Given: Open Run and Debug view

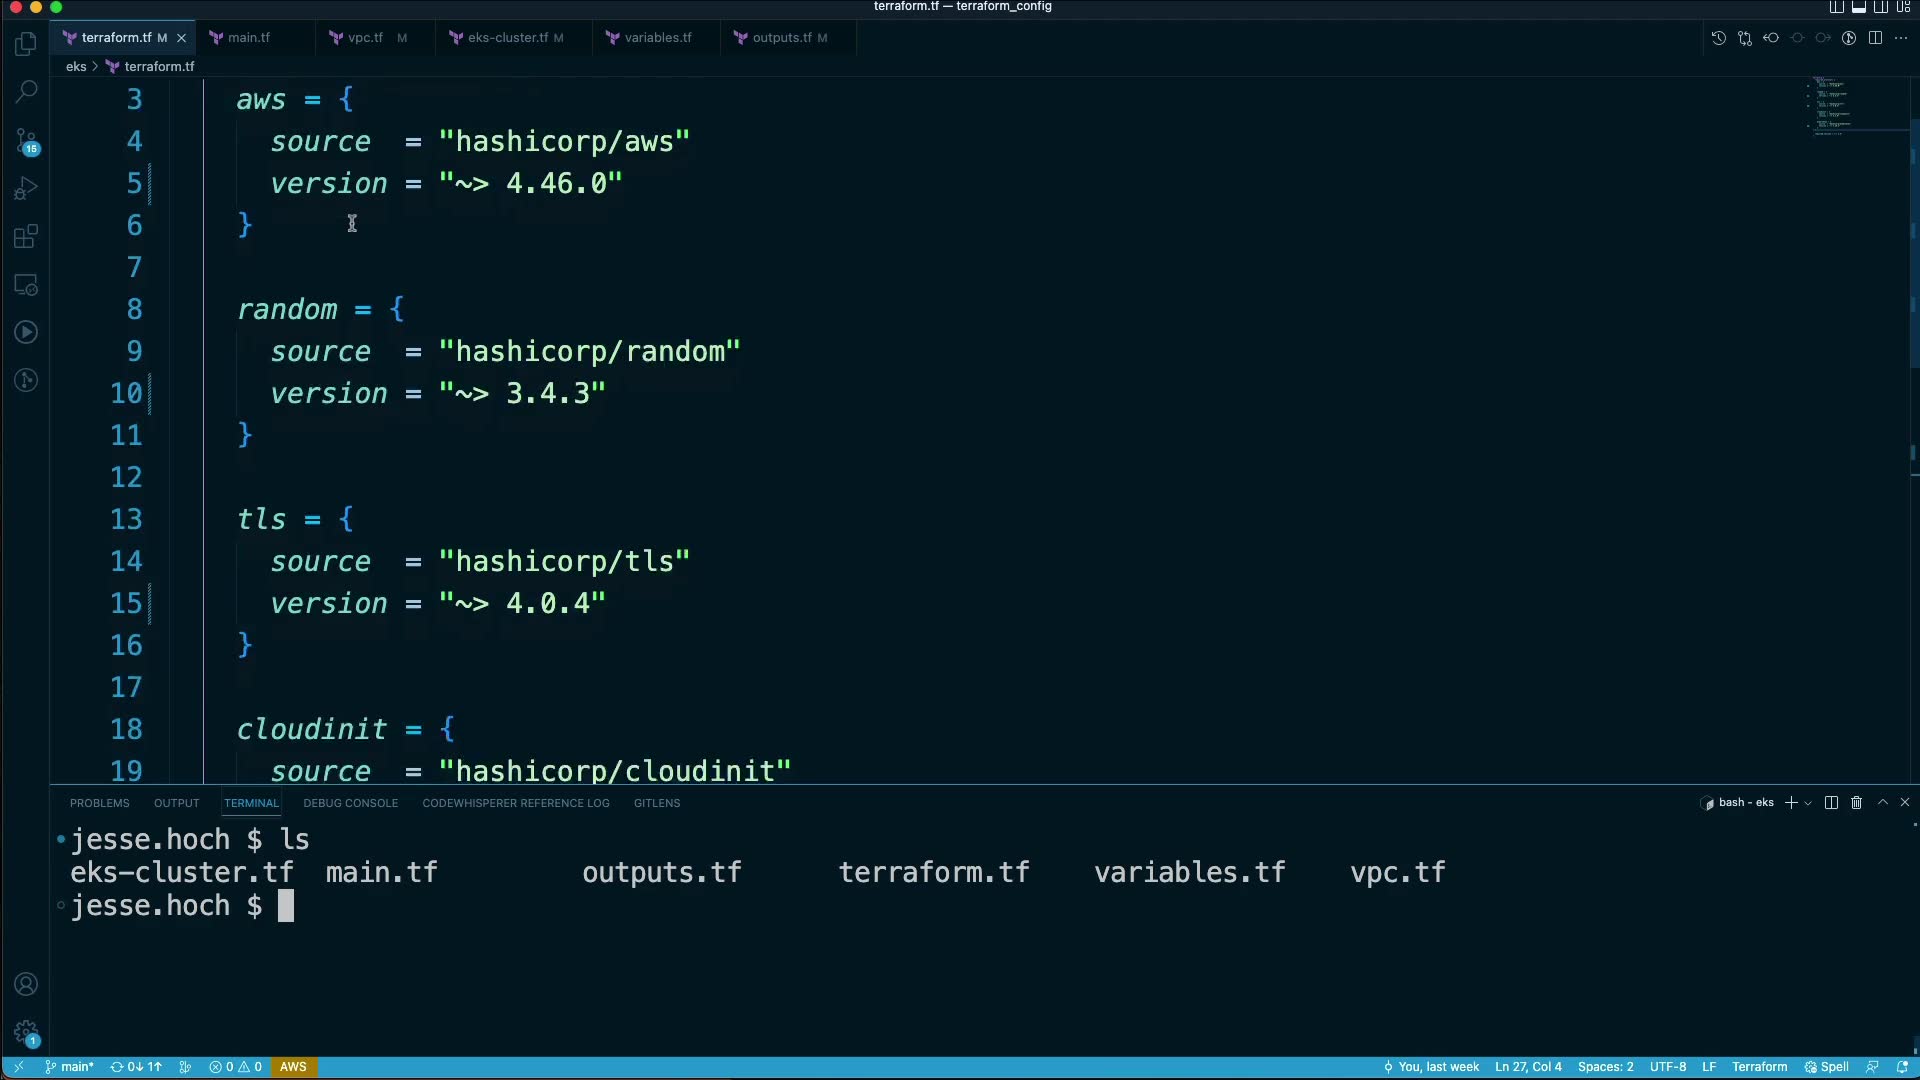Looking at the screenshot, I should [x=27, y=189].
